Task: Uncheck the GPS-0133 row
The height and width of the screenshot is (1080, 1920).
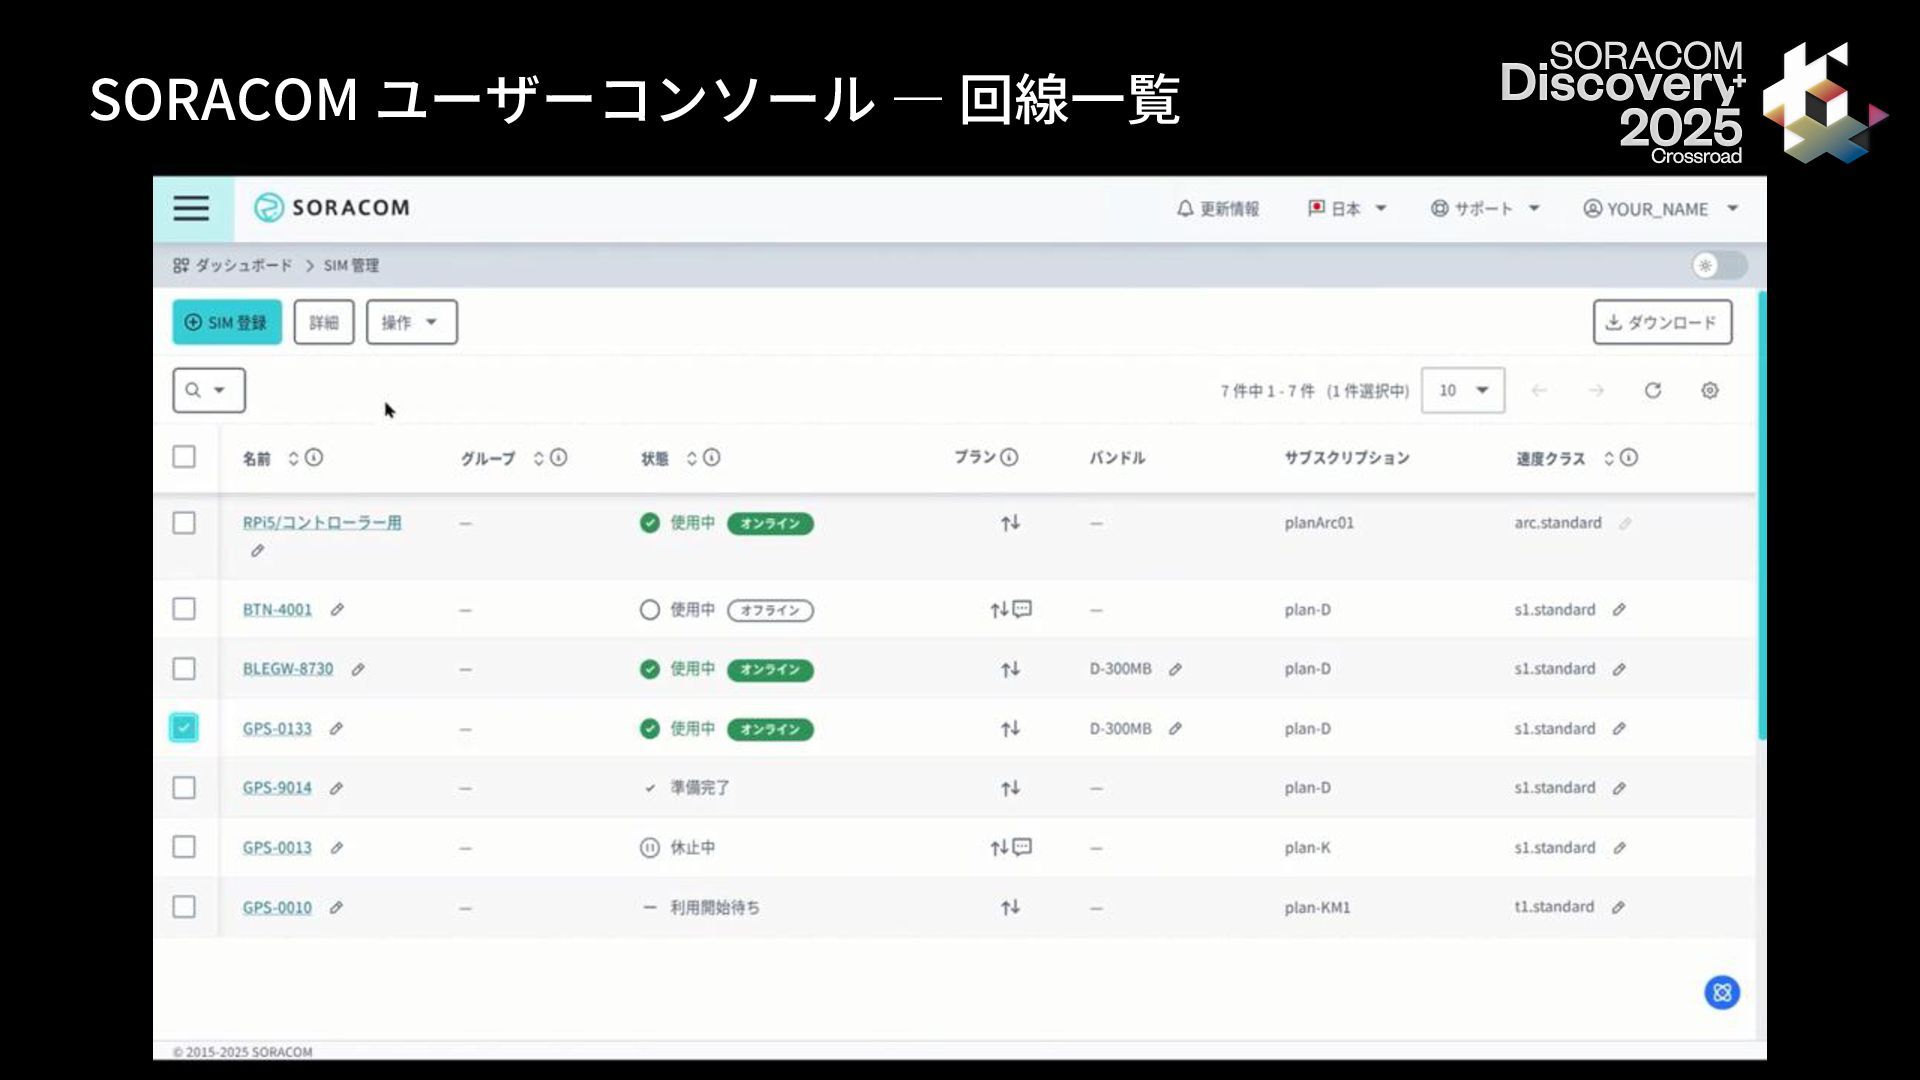Action: [x=184, y=728]
